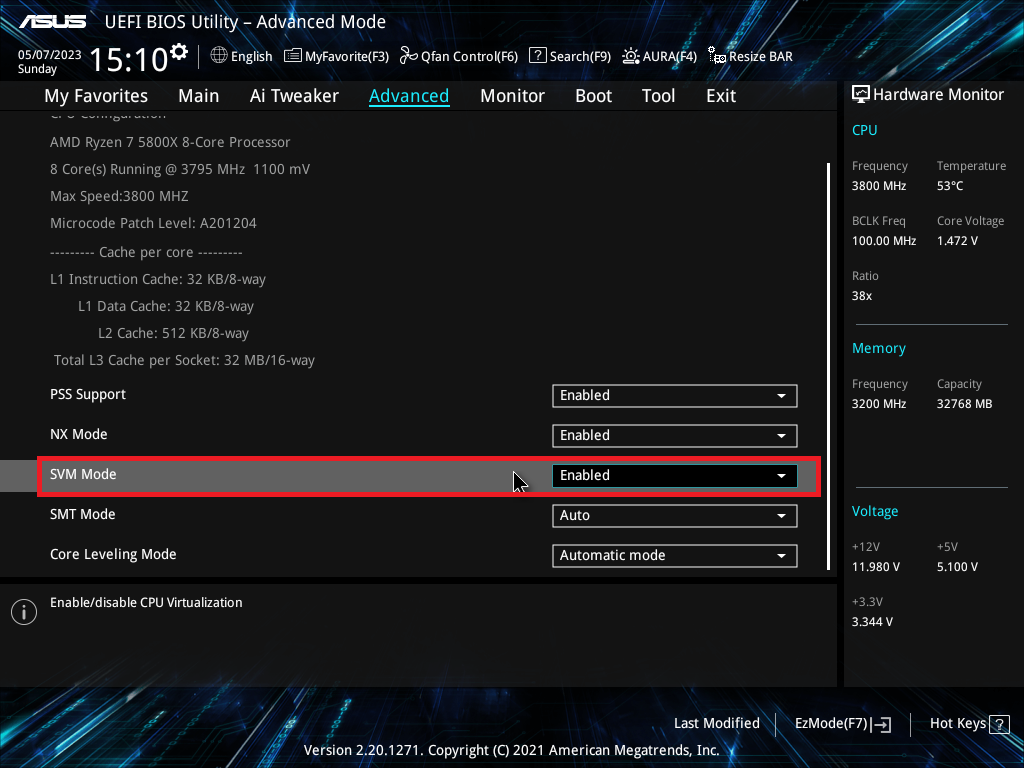Click Last Modified button
The width and height of the screenshot is (1024, 768).
click(716, 724)
